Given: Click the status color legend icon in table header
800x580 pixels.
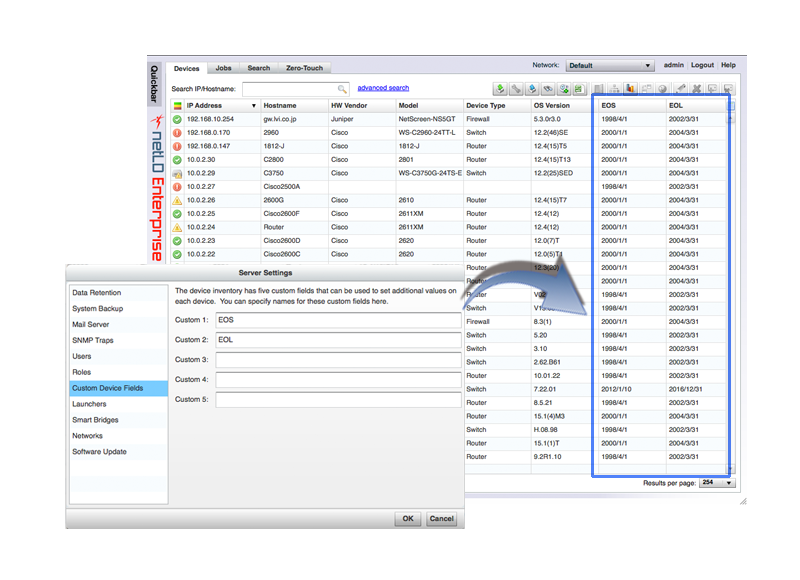Looking at the screenshot, I should coord(178,106).
